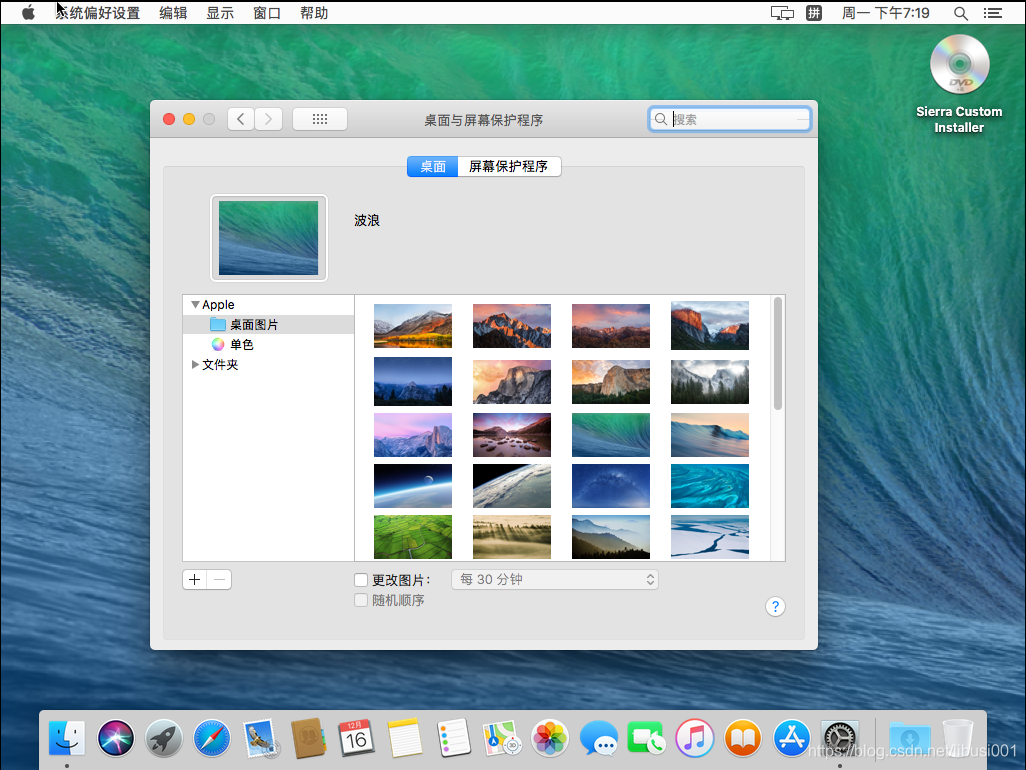Select the 桌面 tab

[432, 167]
